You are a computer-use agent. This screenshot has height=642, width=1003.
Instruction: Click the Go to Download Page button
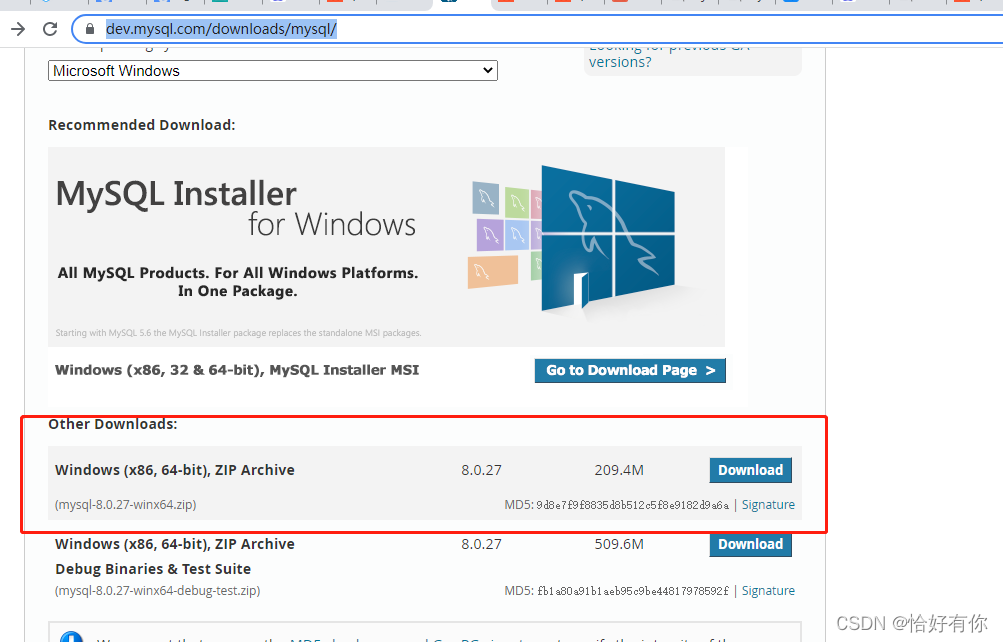pyautogui.click(x=630, y=370)
